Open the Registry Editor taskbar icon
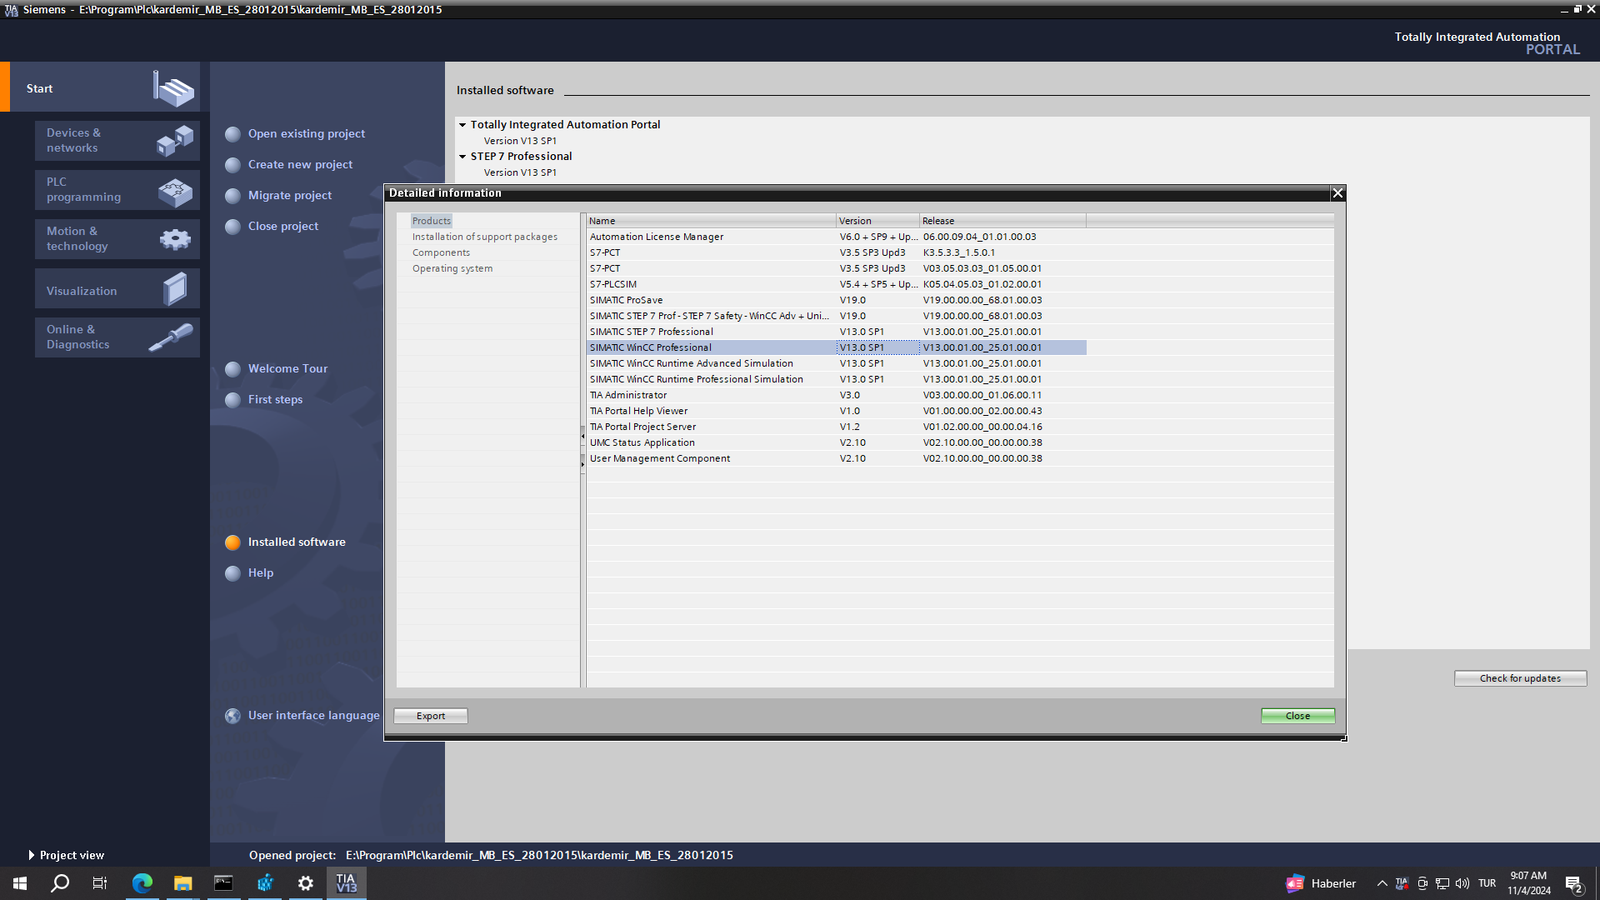The width and height of the screenshot is (1600, 900). tap(265, 883)
